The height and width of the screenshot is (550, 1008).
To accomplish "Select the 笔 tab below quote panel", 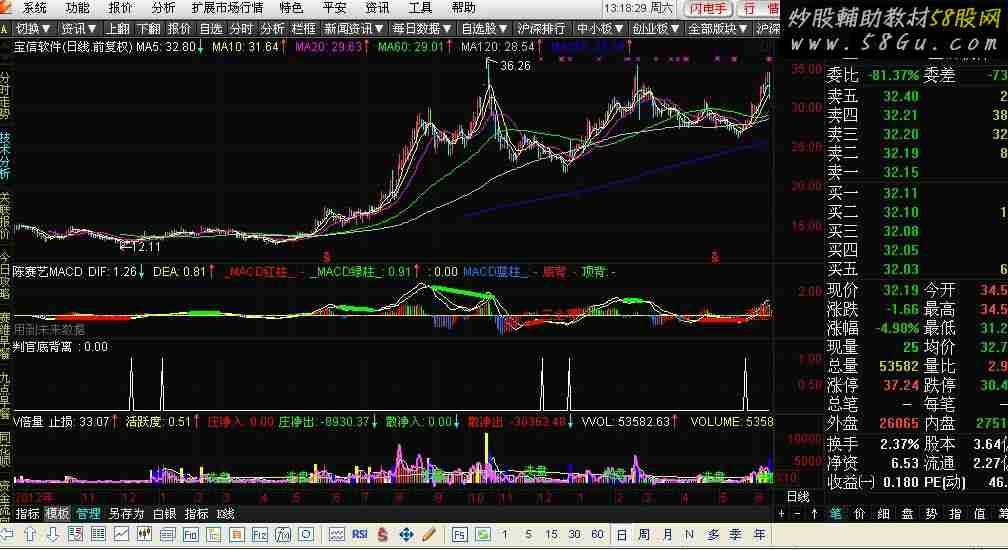I will [835, 513].
